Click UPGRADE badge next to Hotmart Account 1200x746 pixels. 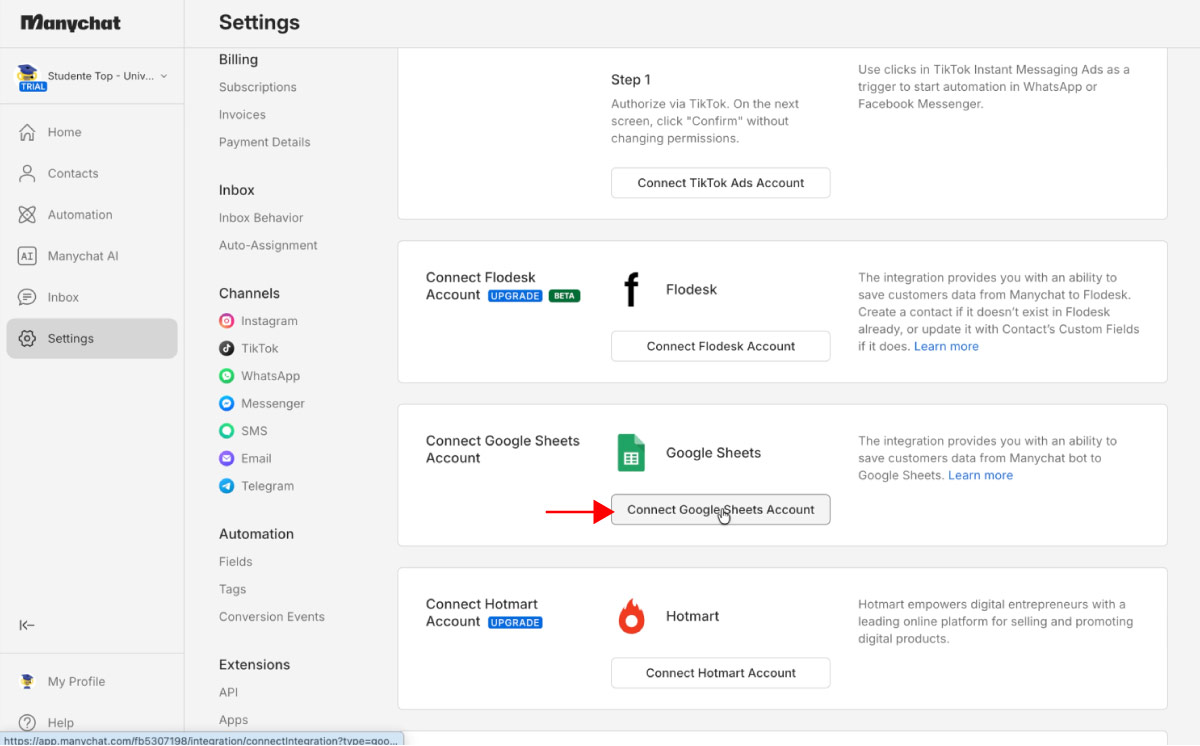point(515,623)
